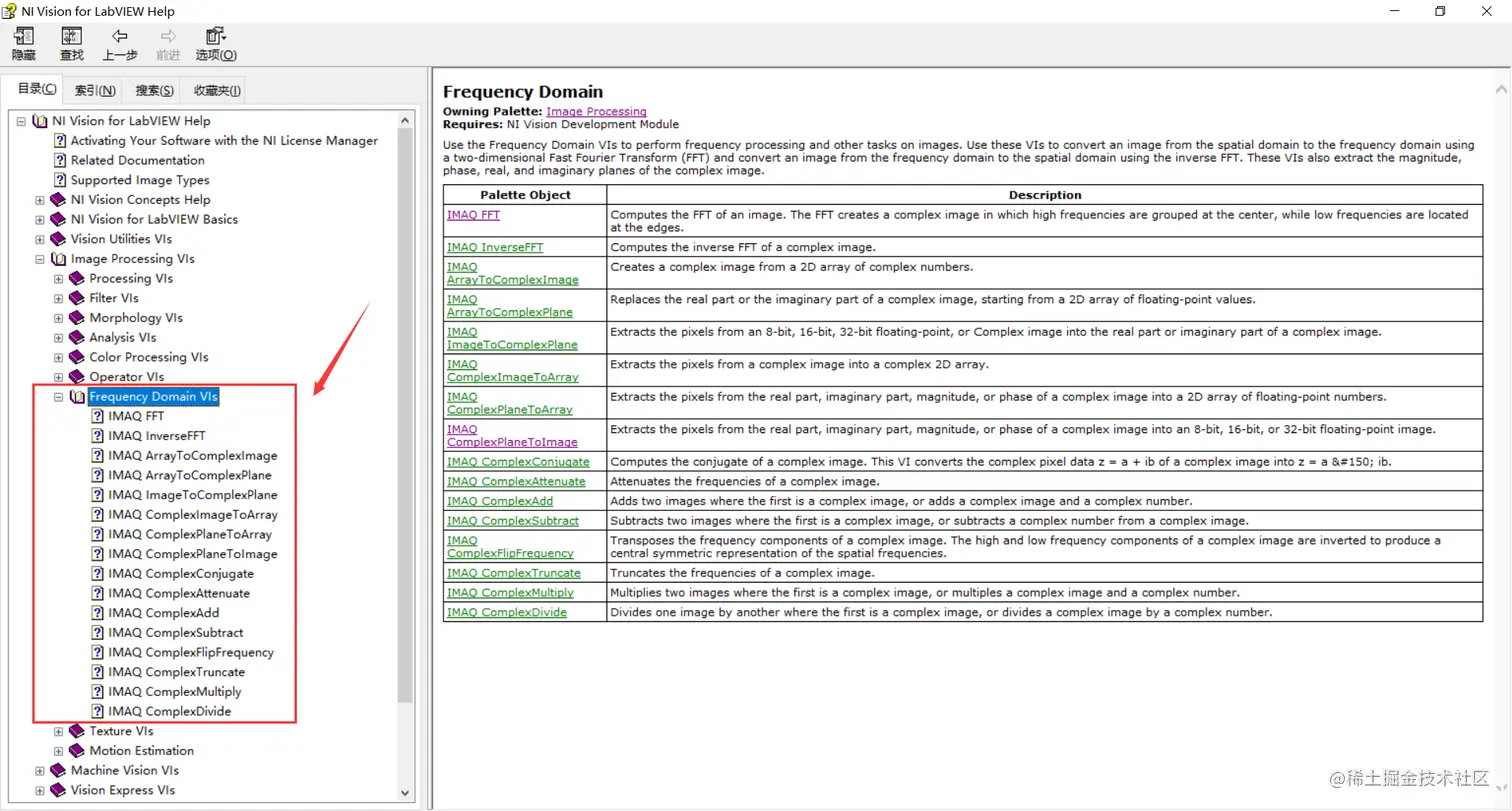Expand the Machine Vision VIs node
The height and width of the screenshot is (811, 1512).
(x=40, y=771)
